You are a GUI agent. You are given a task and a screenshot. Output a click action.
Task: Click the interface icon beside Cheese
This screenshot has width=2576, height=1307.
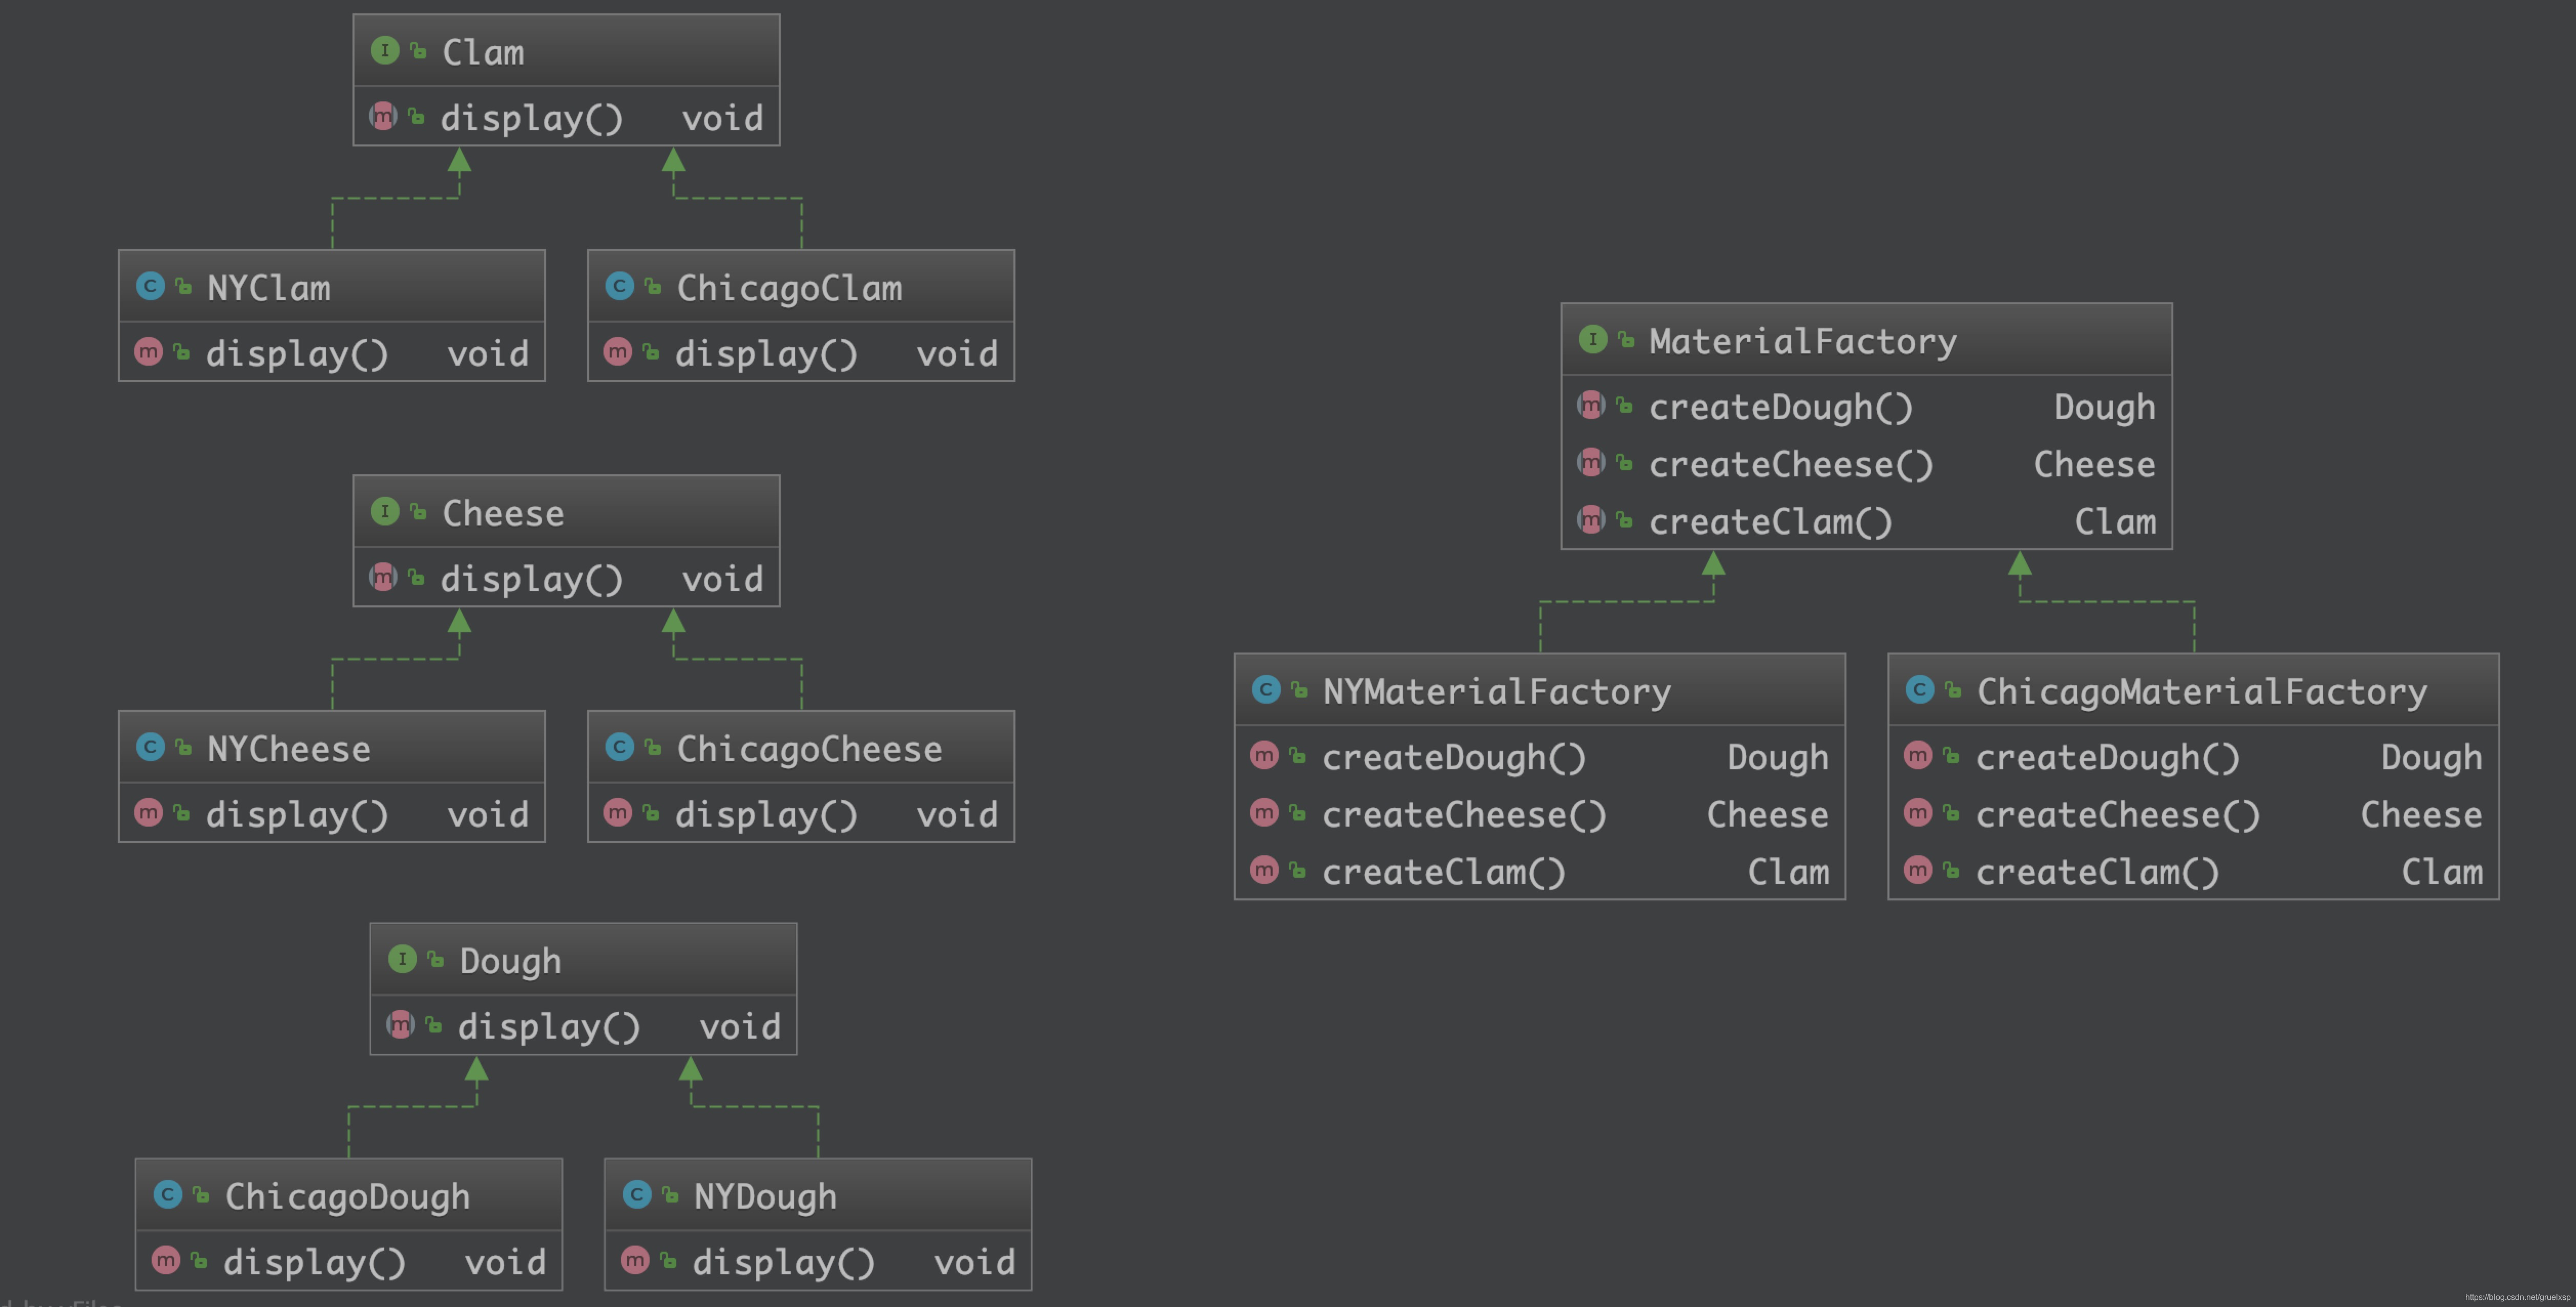pyautogui.click(x=385, y=512)
